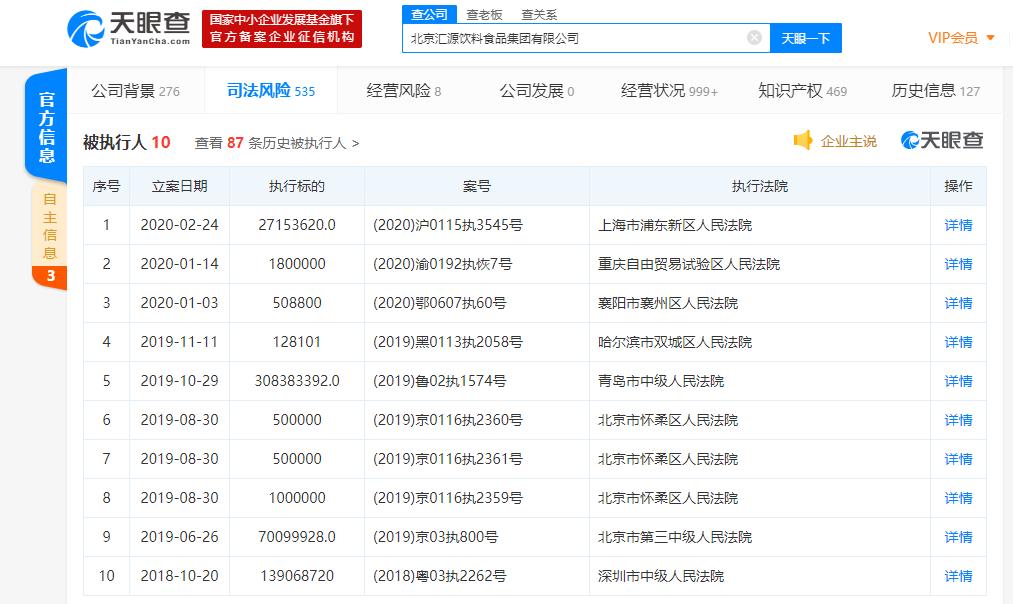Select the 查公司 search tab
This screenshot has height=604, width=1013.
(430, 14)
